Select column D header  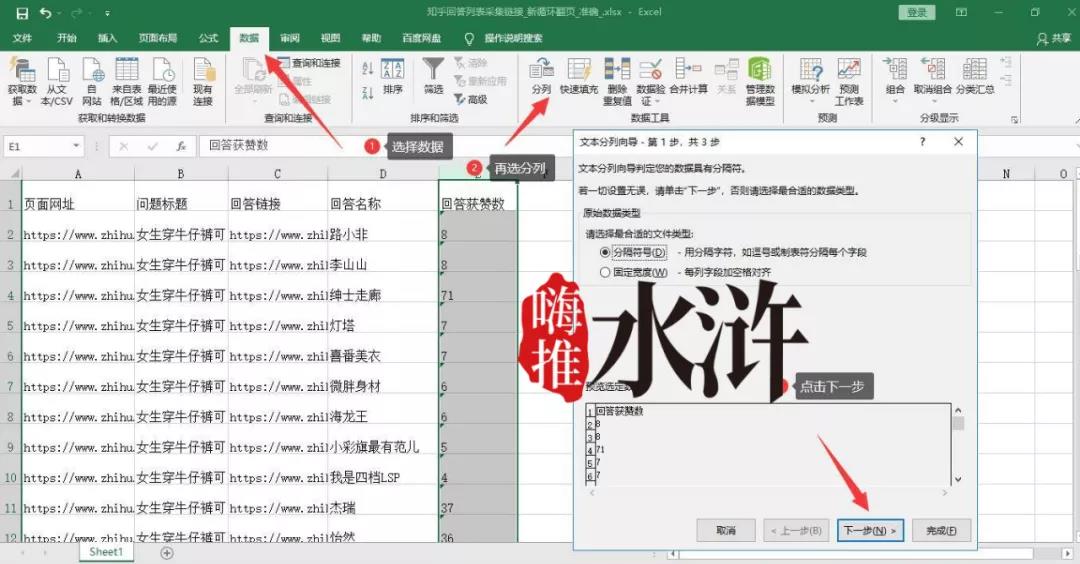coord(383,174)
